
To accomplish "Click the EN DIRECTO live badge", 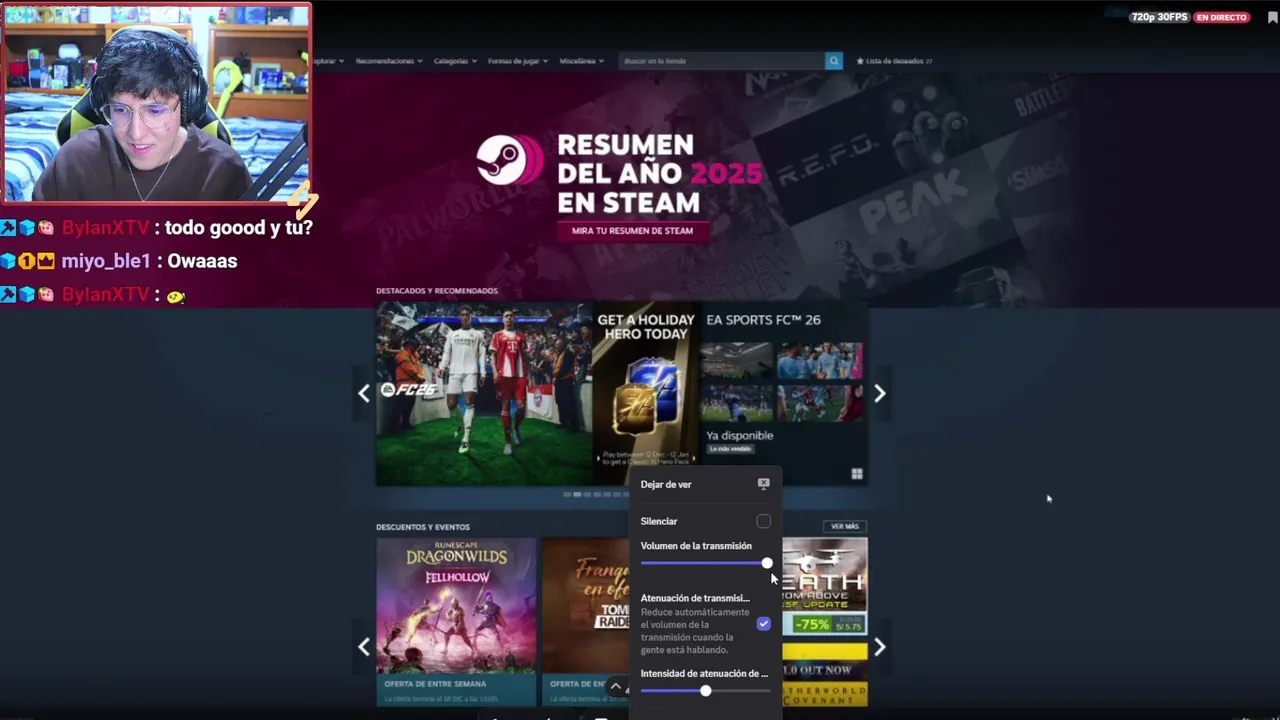I will (x=1222, y=17).
